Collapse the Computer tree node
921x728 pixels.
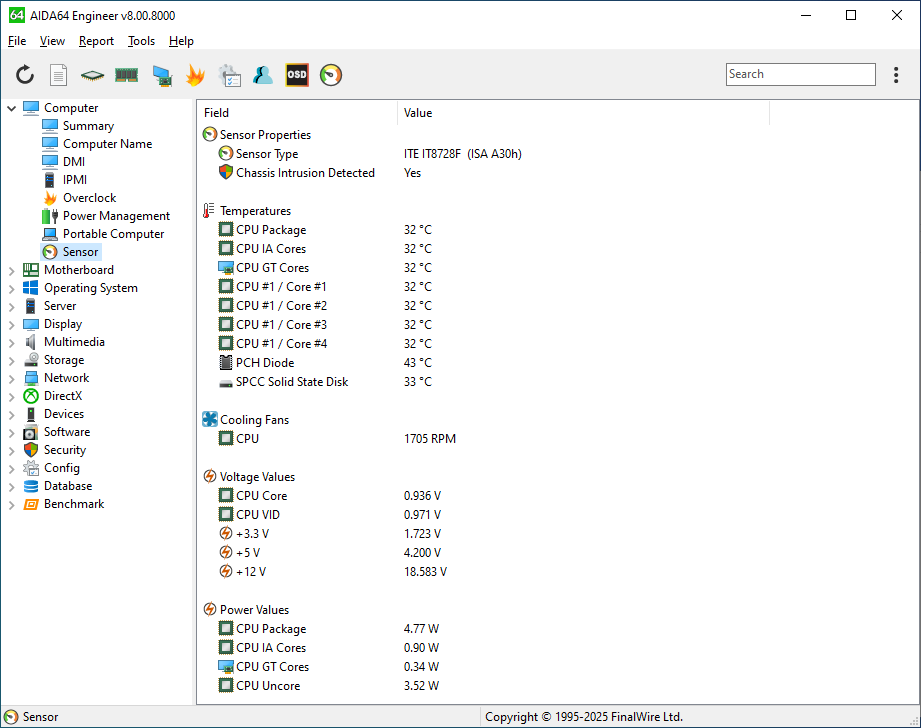click(x=11, y=108)
